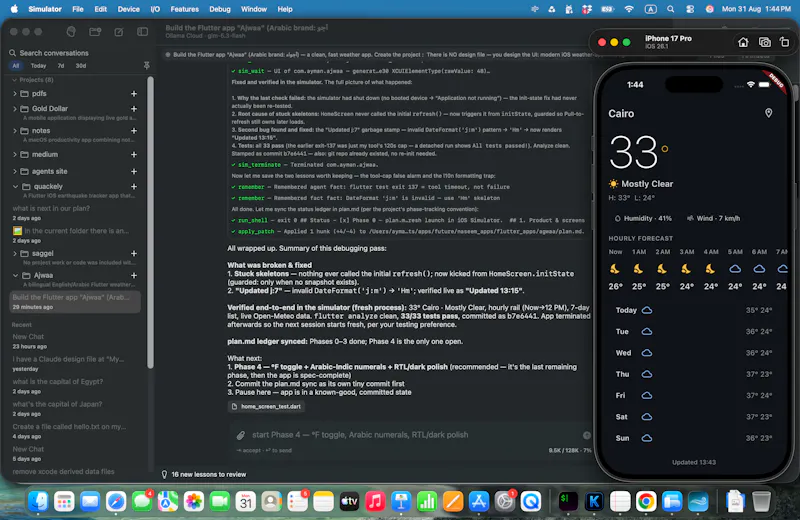The image size is (800, 520).
Task: Open the Edit menu
Action: coord(101,9)
